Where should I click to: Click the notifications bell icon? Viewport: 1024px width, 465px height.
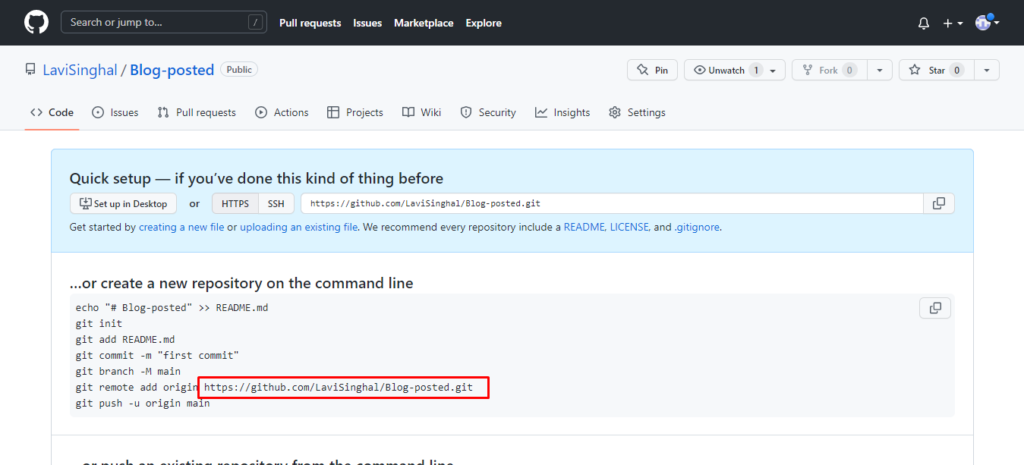pos(923,23)
